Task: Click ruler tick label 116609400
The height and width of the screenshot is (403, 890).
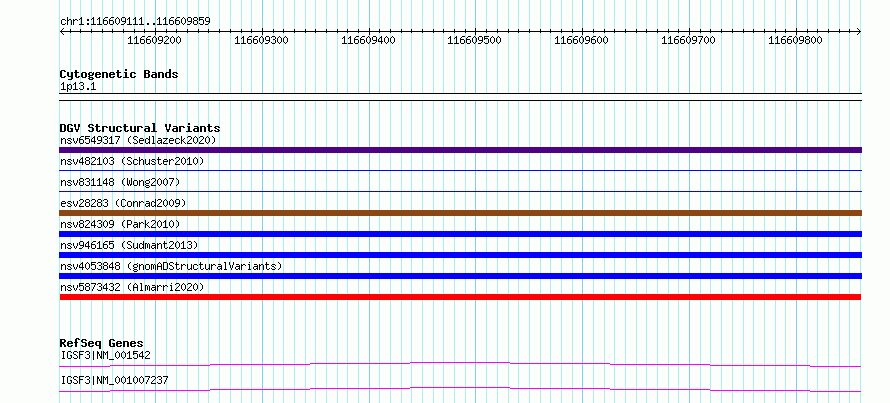Action: (x=369, y=40)
